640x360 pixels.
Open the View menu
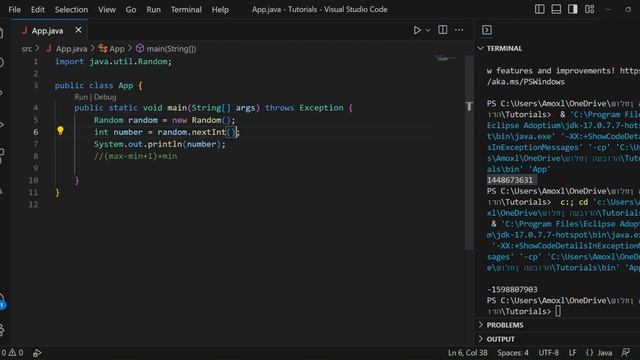click(x=107, y=9)
